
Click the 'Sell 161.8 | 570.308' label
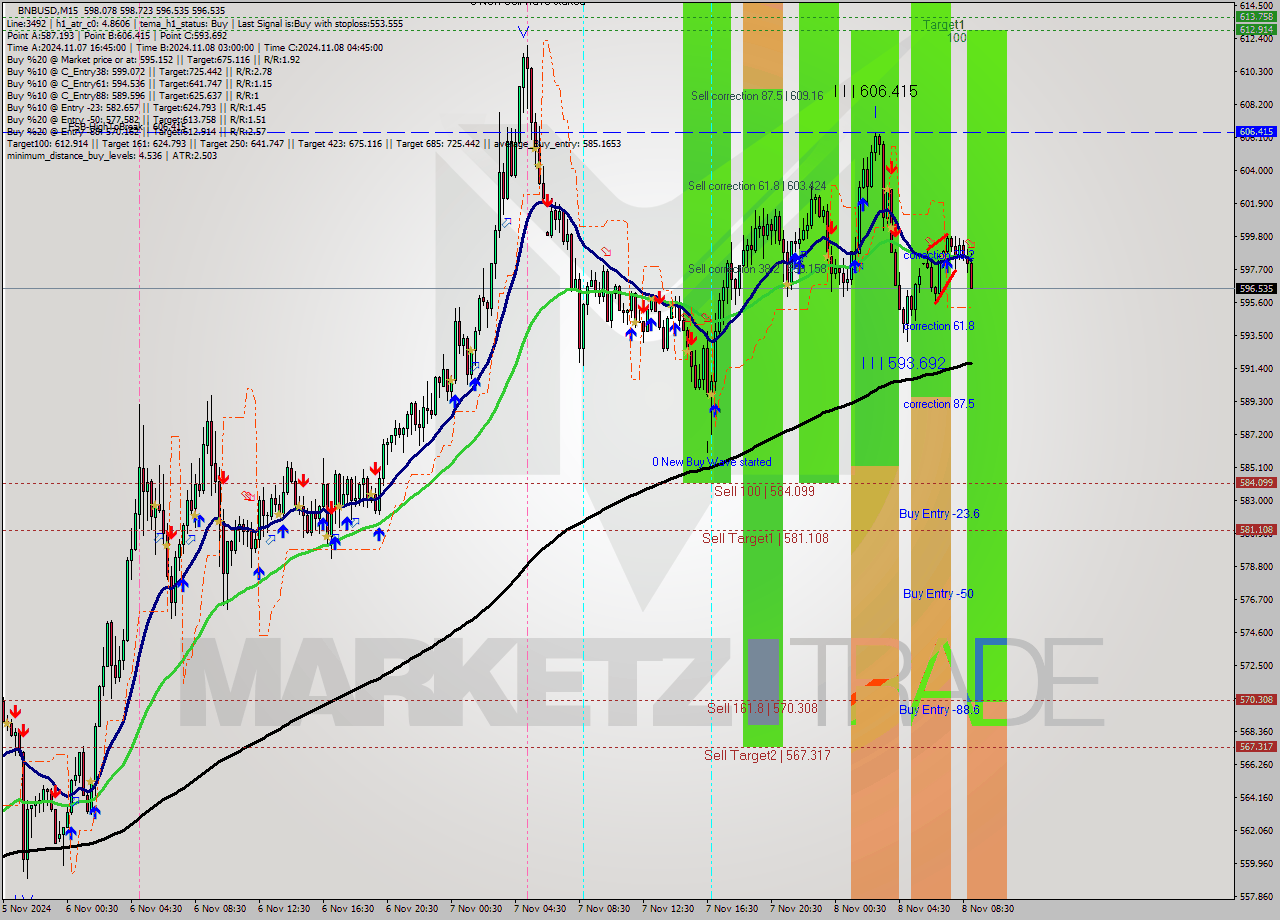point(762,708)
